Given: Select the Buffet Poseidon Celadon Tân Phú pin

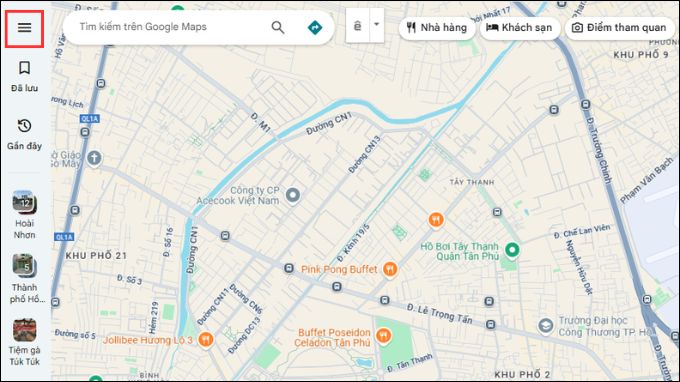Looking at the screenshot, I should [383, 336].
